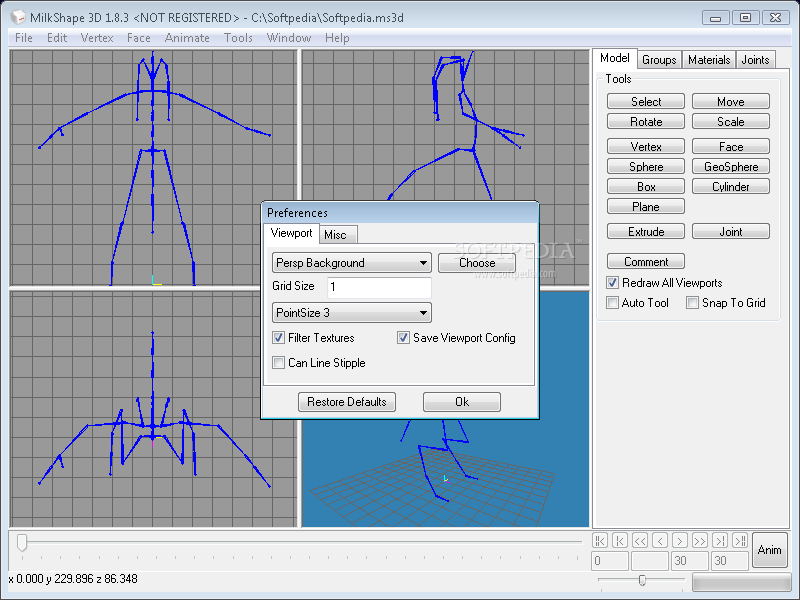Click the front view skeleton viewport

[153, 168]
